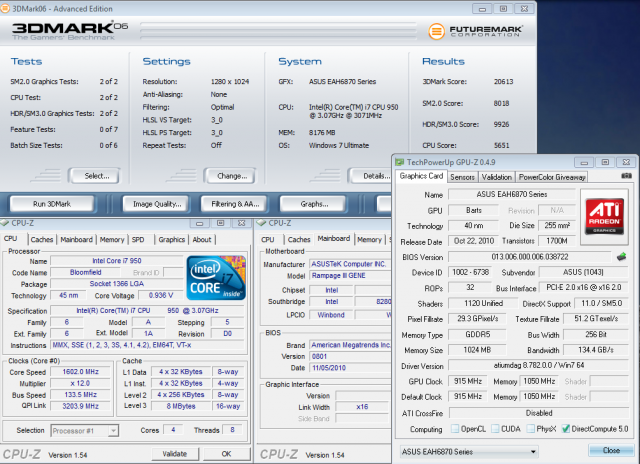Viewport: 640px width, 464px height.
Task: Click the CPU Score value 5651
Action: tap(501, 145)
